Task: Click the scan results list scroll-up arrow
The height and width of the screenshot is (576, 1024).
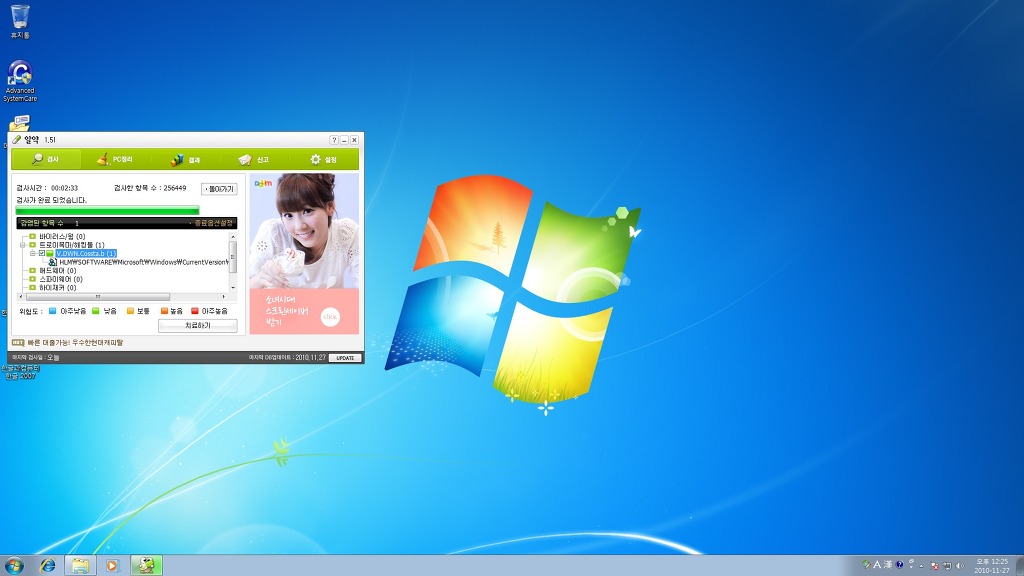Action: 233,236
